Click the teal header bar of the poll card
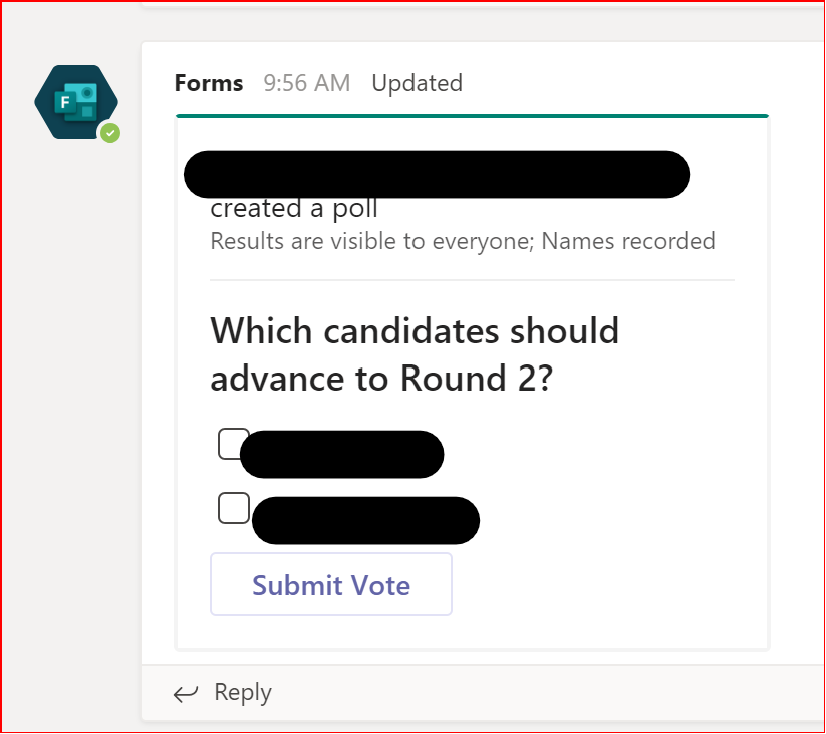This screenshot has width=826, height=734. coord(471,118)
